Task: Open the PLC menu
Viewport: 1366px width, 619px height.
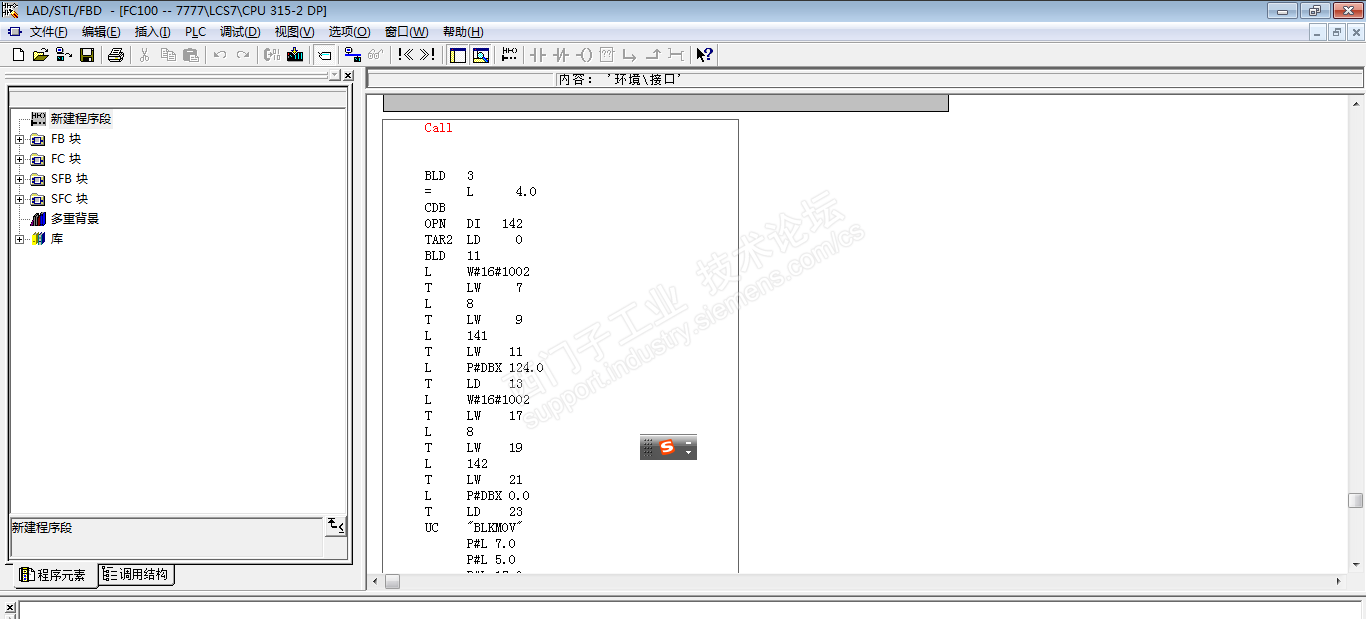Action: click(x=195, y=32)
